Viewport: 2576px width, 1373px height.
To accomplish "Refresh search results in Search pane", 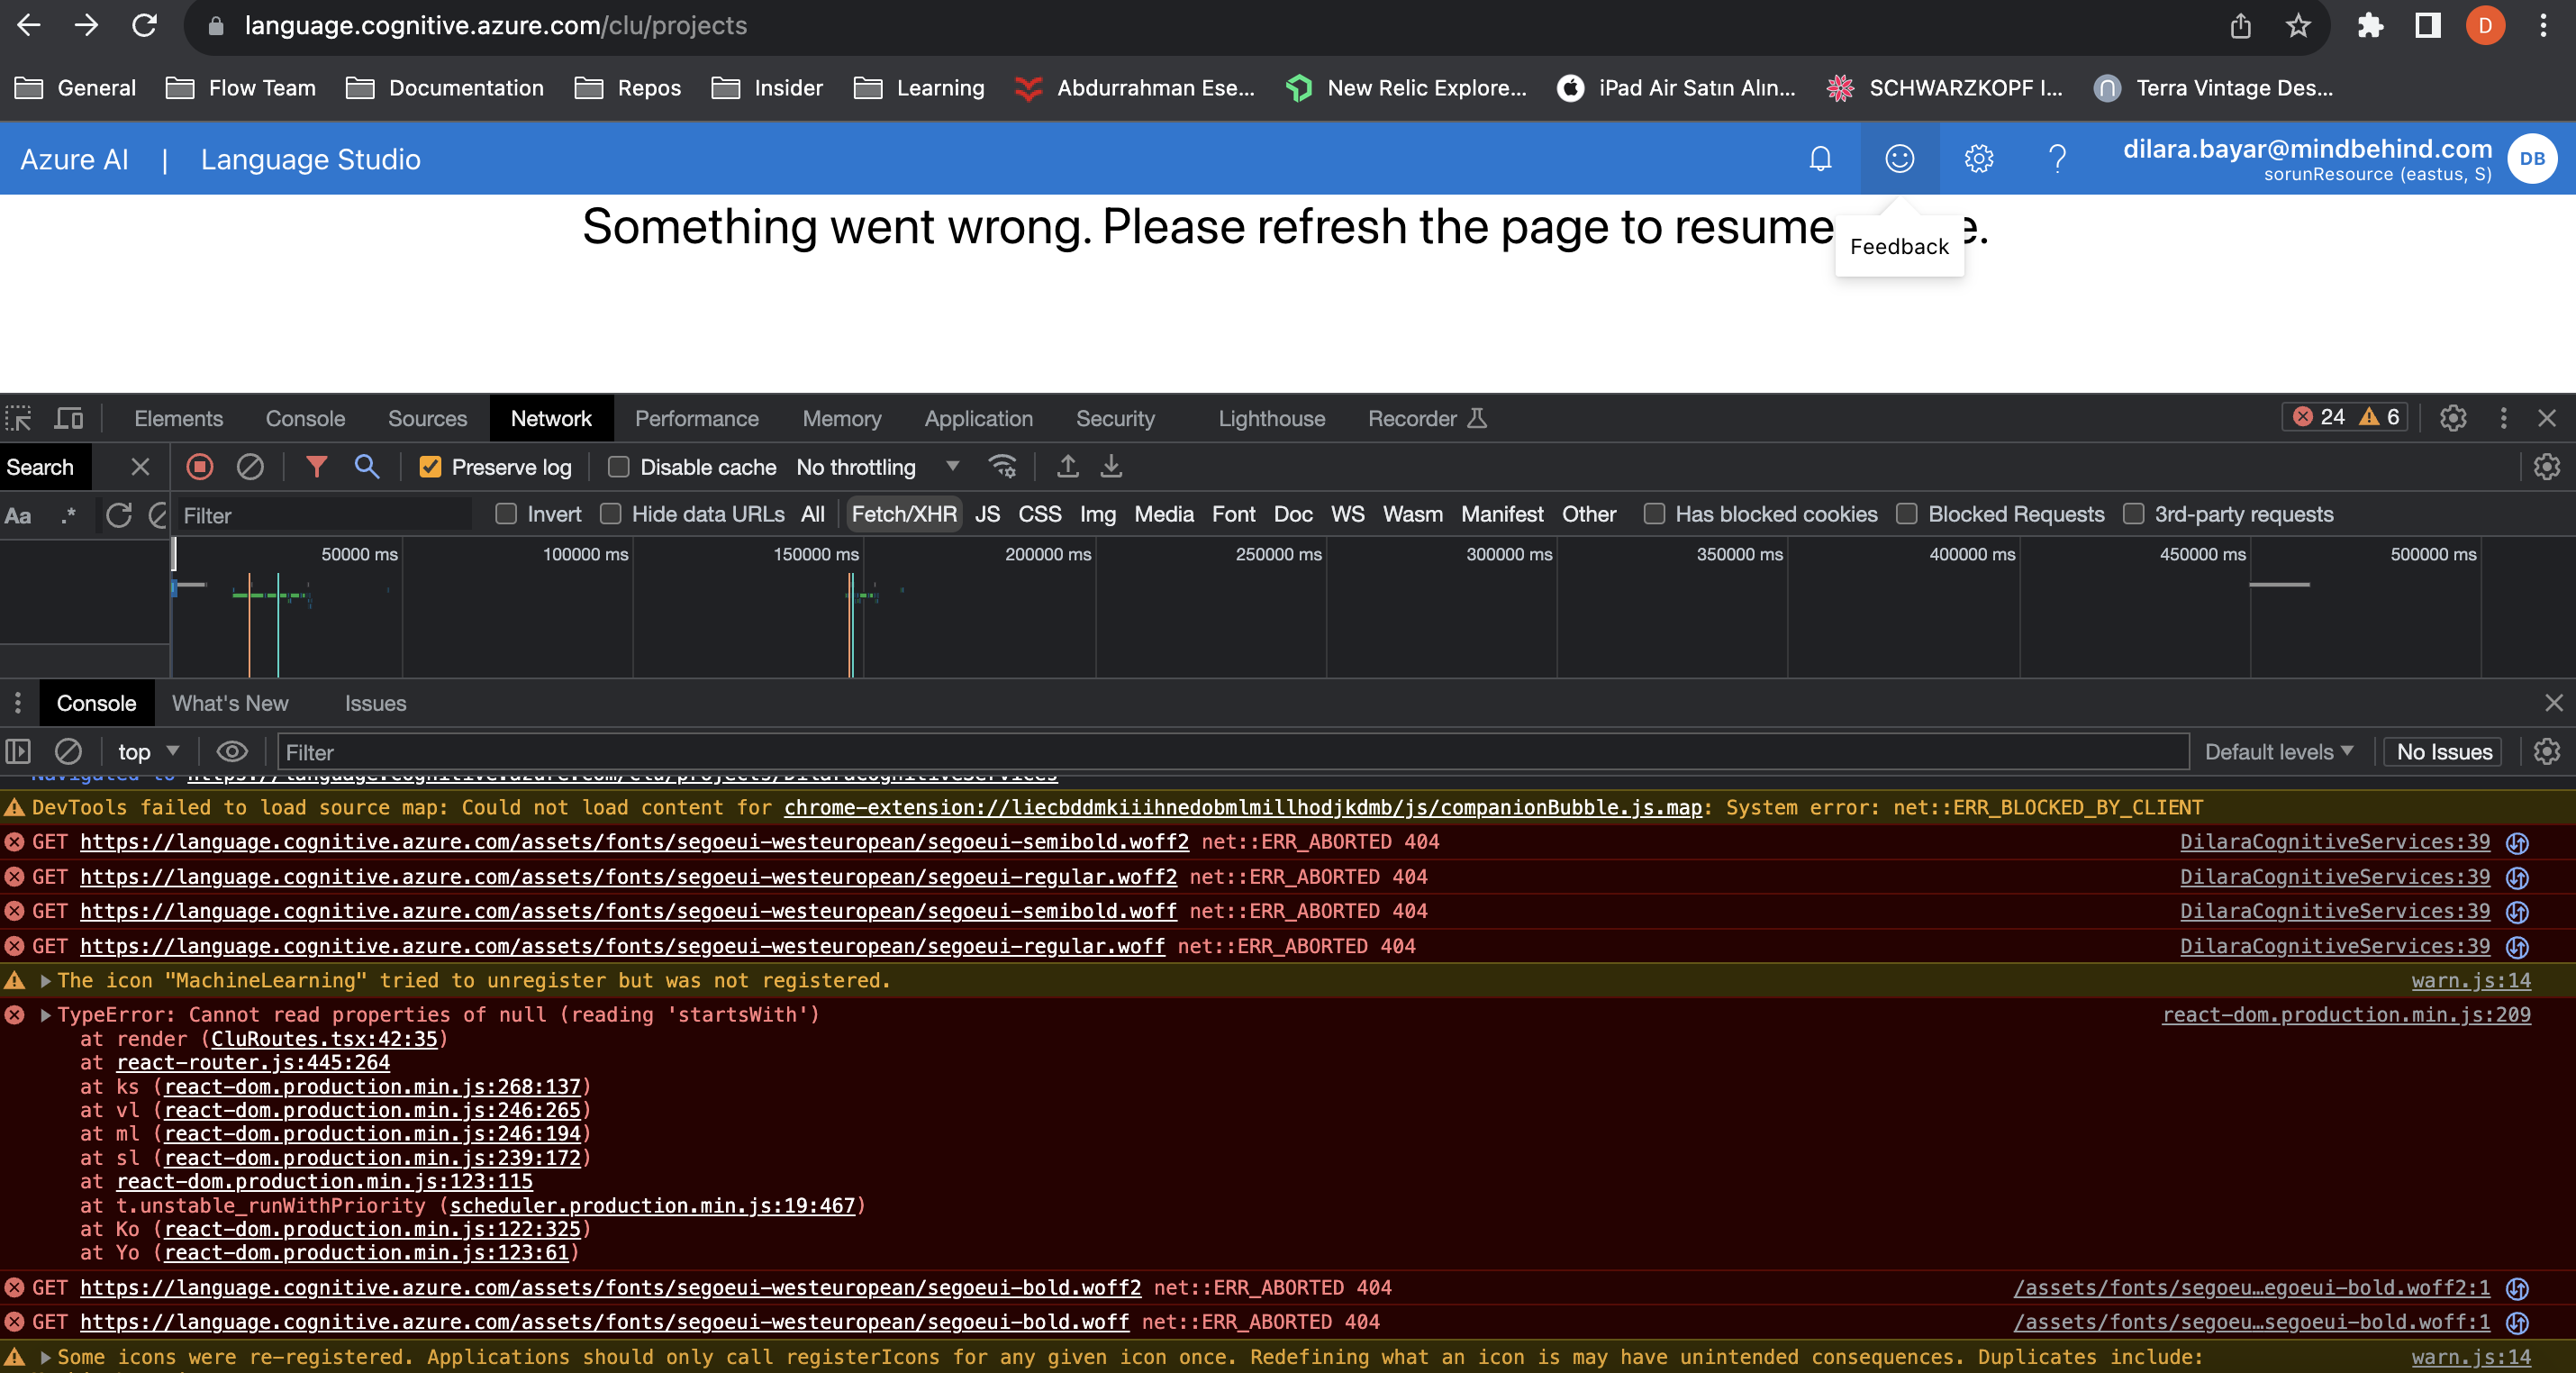I will (x=119, y=516).
